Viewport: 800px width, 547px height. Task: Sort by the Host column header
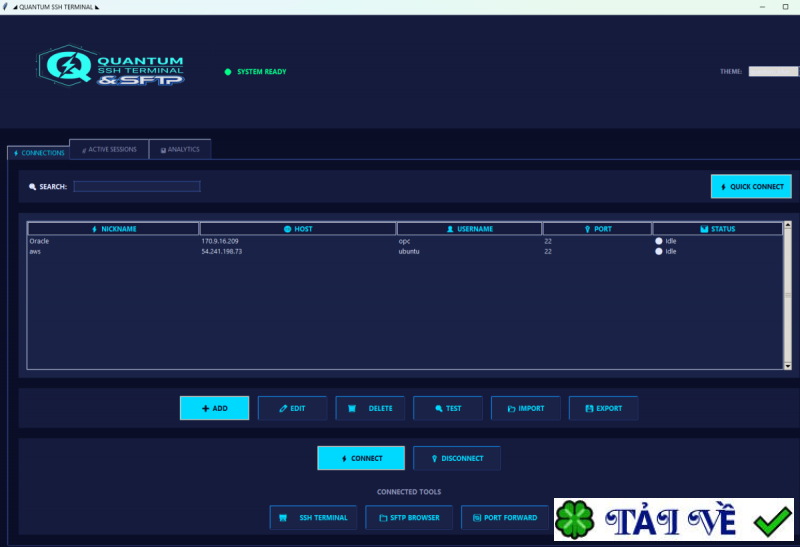pos(298,229)
